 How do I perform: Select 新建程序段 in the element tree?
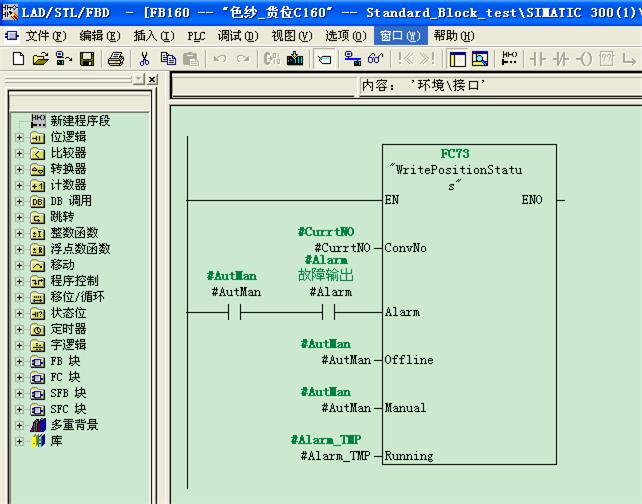(80, 121)
